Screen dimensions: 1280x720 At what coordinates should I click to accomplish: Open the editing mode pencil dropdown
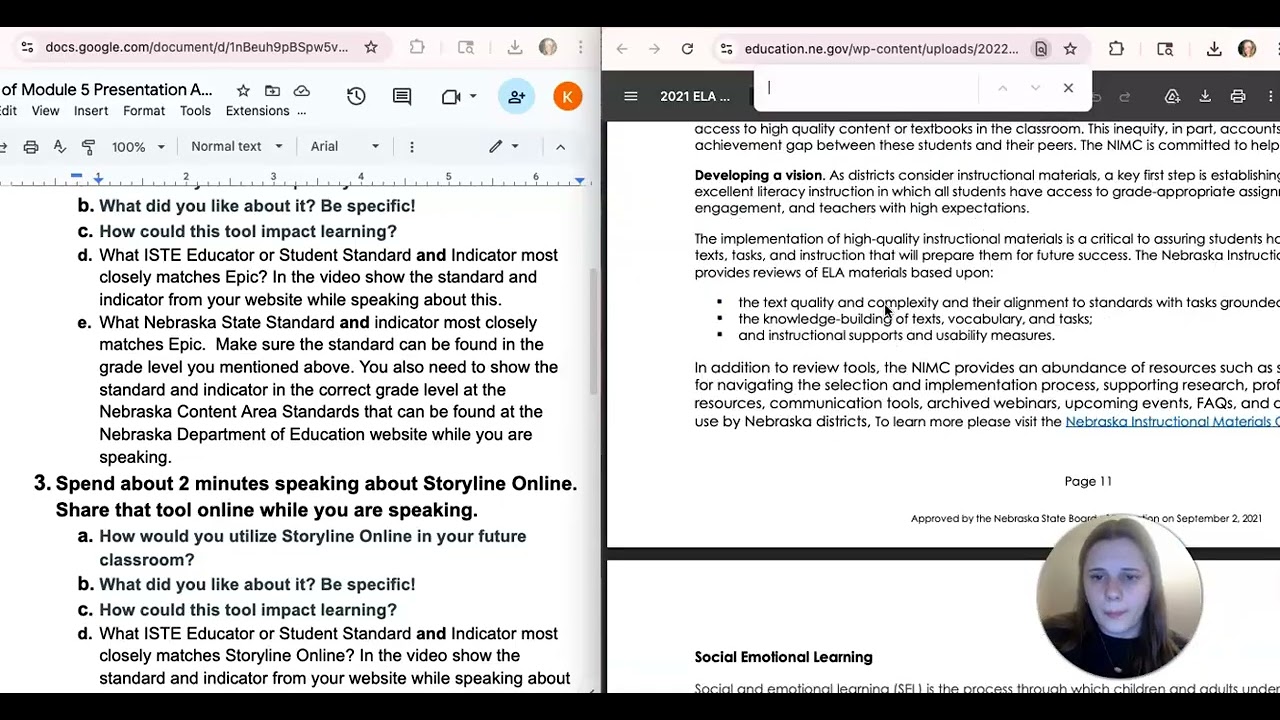pyautogui.click(x=504, y=147)
